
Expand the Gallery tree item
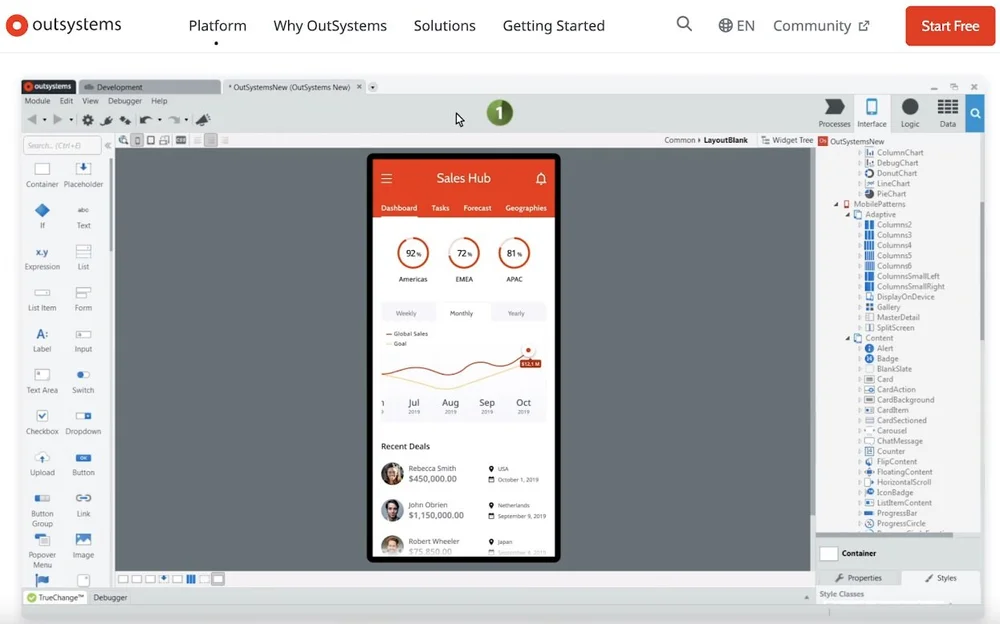click(860, 308)
